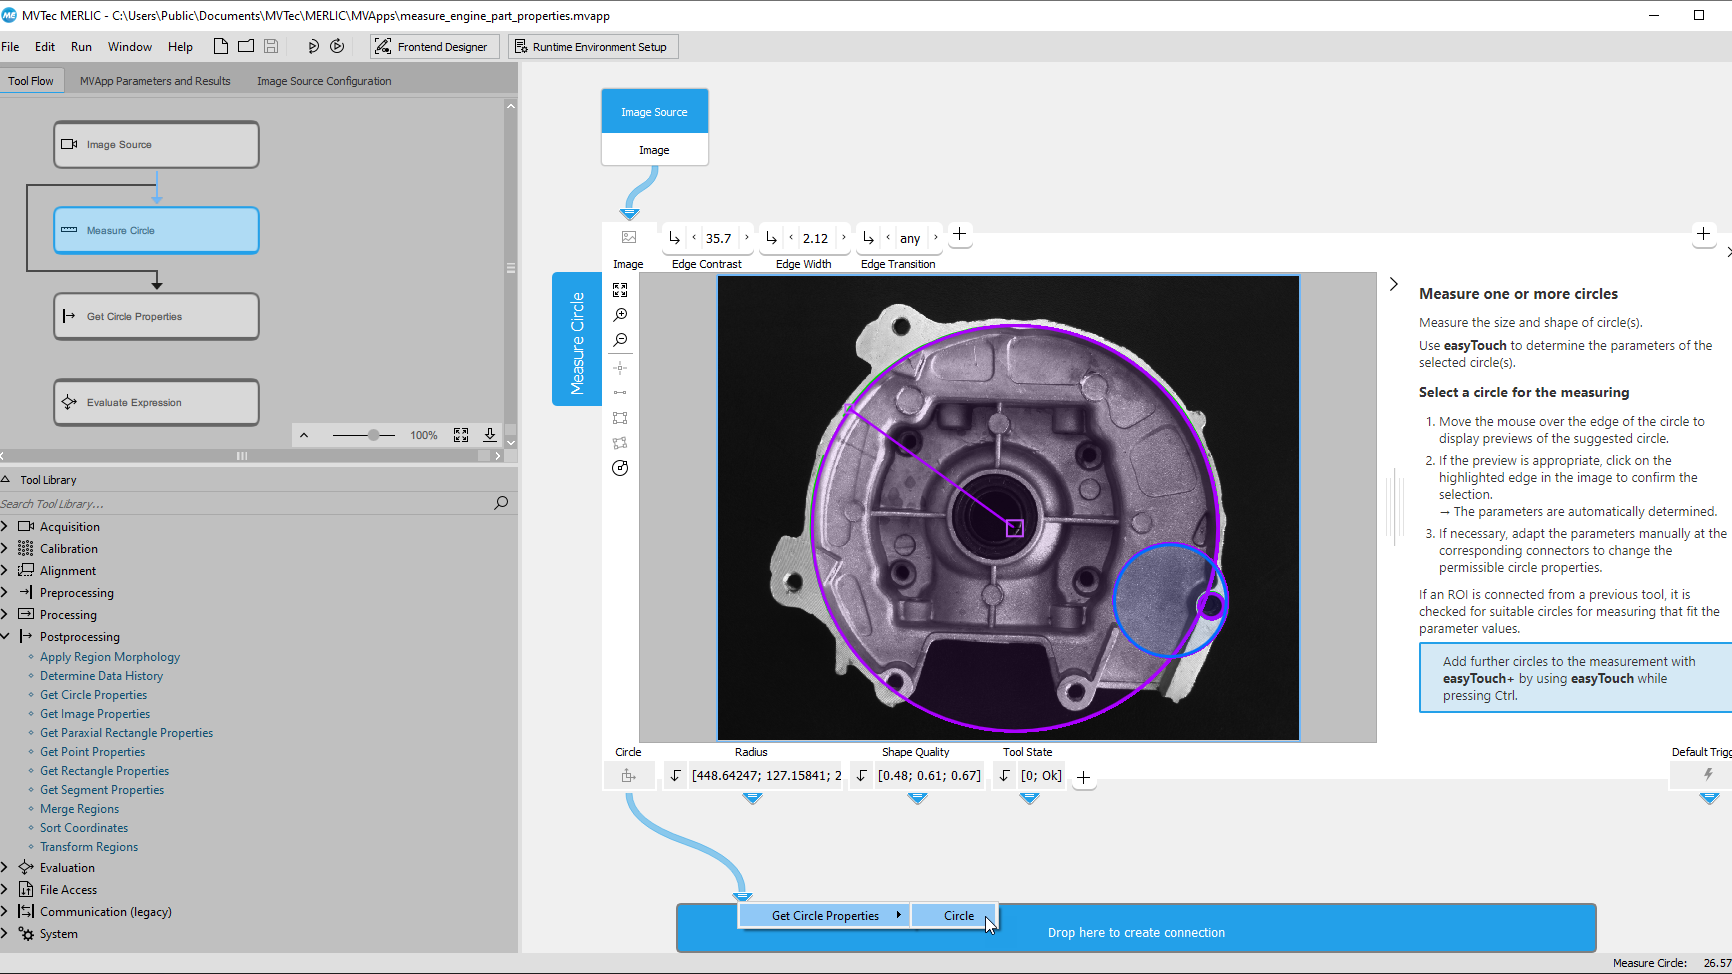Click the Tool State result arrow icon

(x=1005, y=776)
